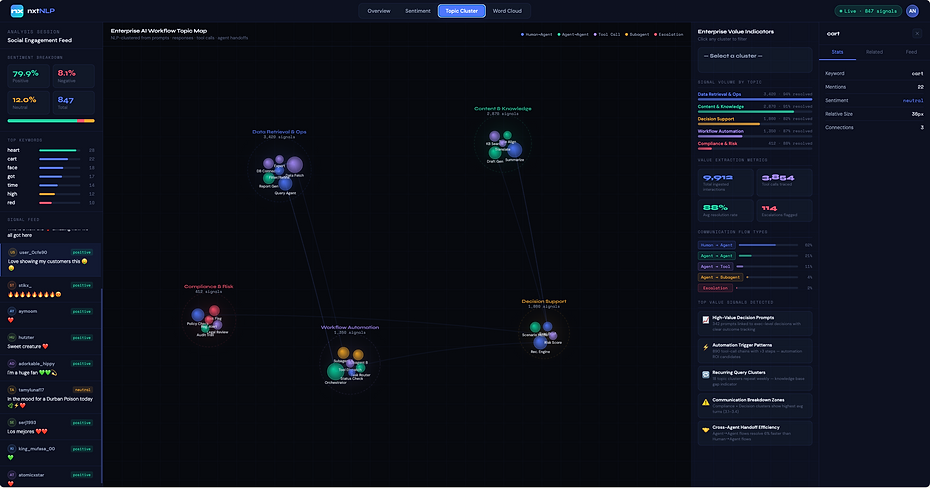The image size is (930, 488).
Task: Click the tamyluna117 avatar in signal feed
Action: point(12,390)
